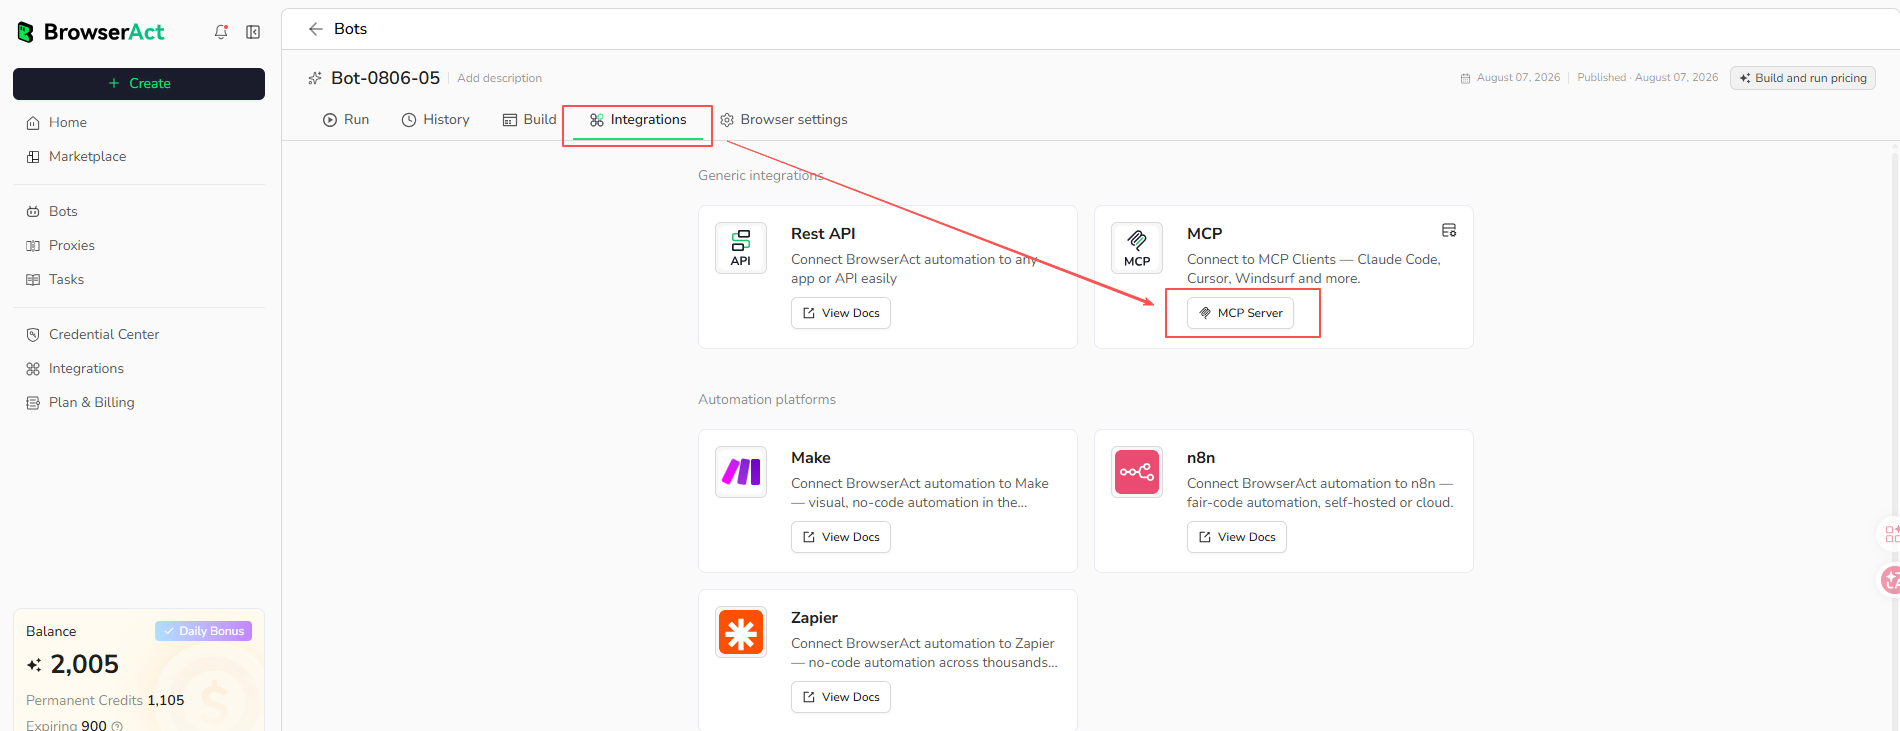Screen dimensions: 1900x731
Task: Open the Browser settings tab
Action: (784, 120)
